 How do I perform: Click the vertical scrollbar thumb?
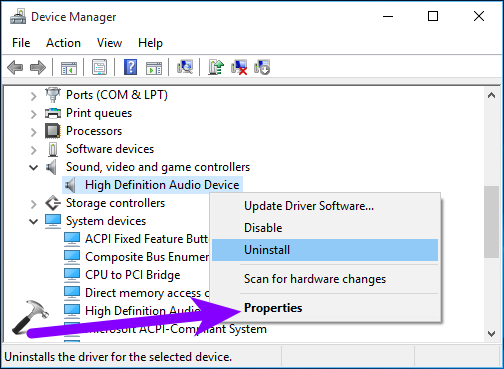point(491,222)
